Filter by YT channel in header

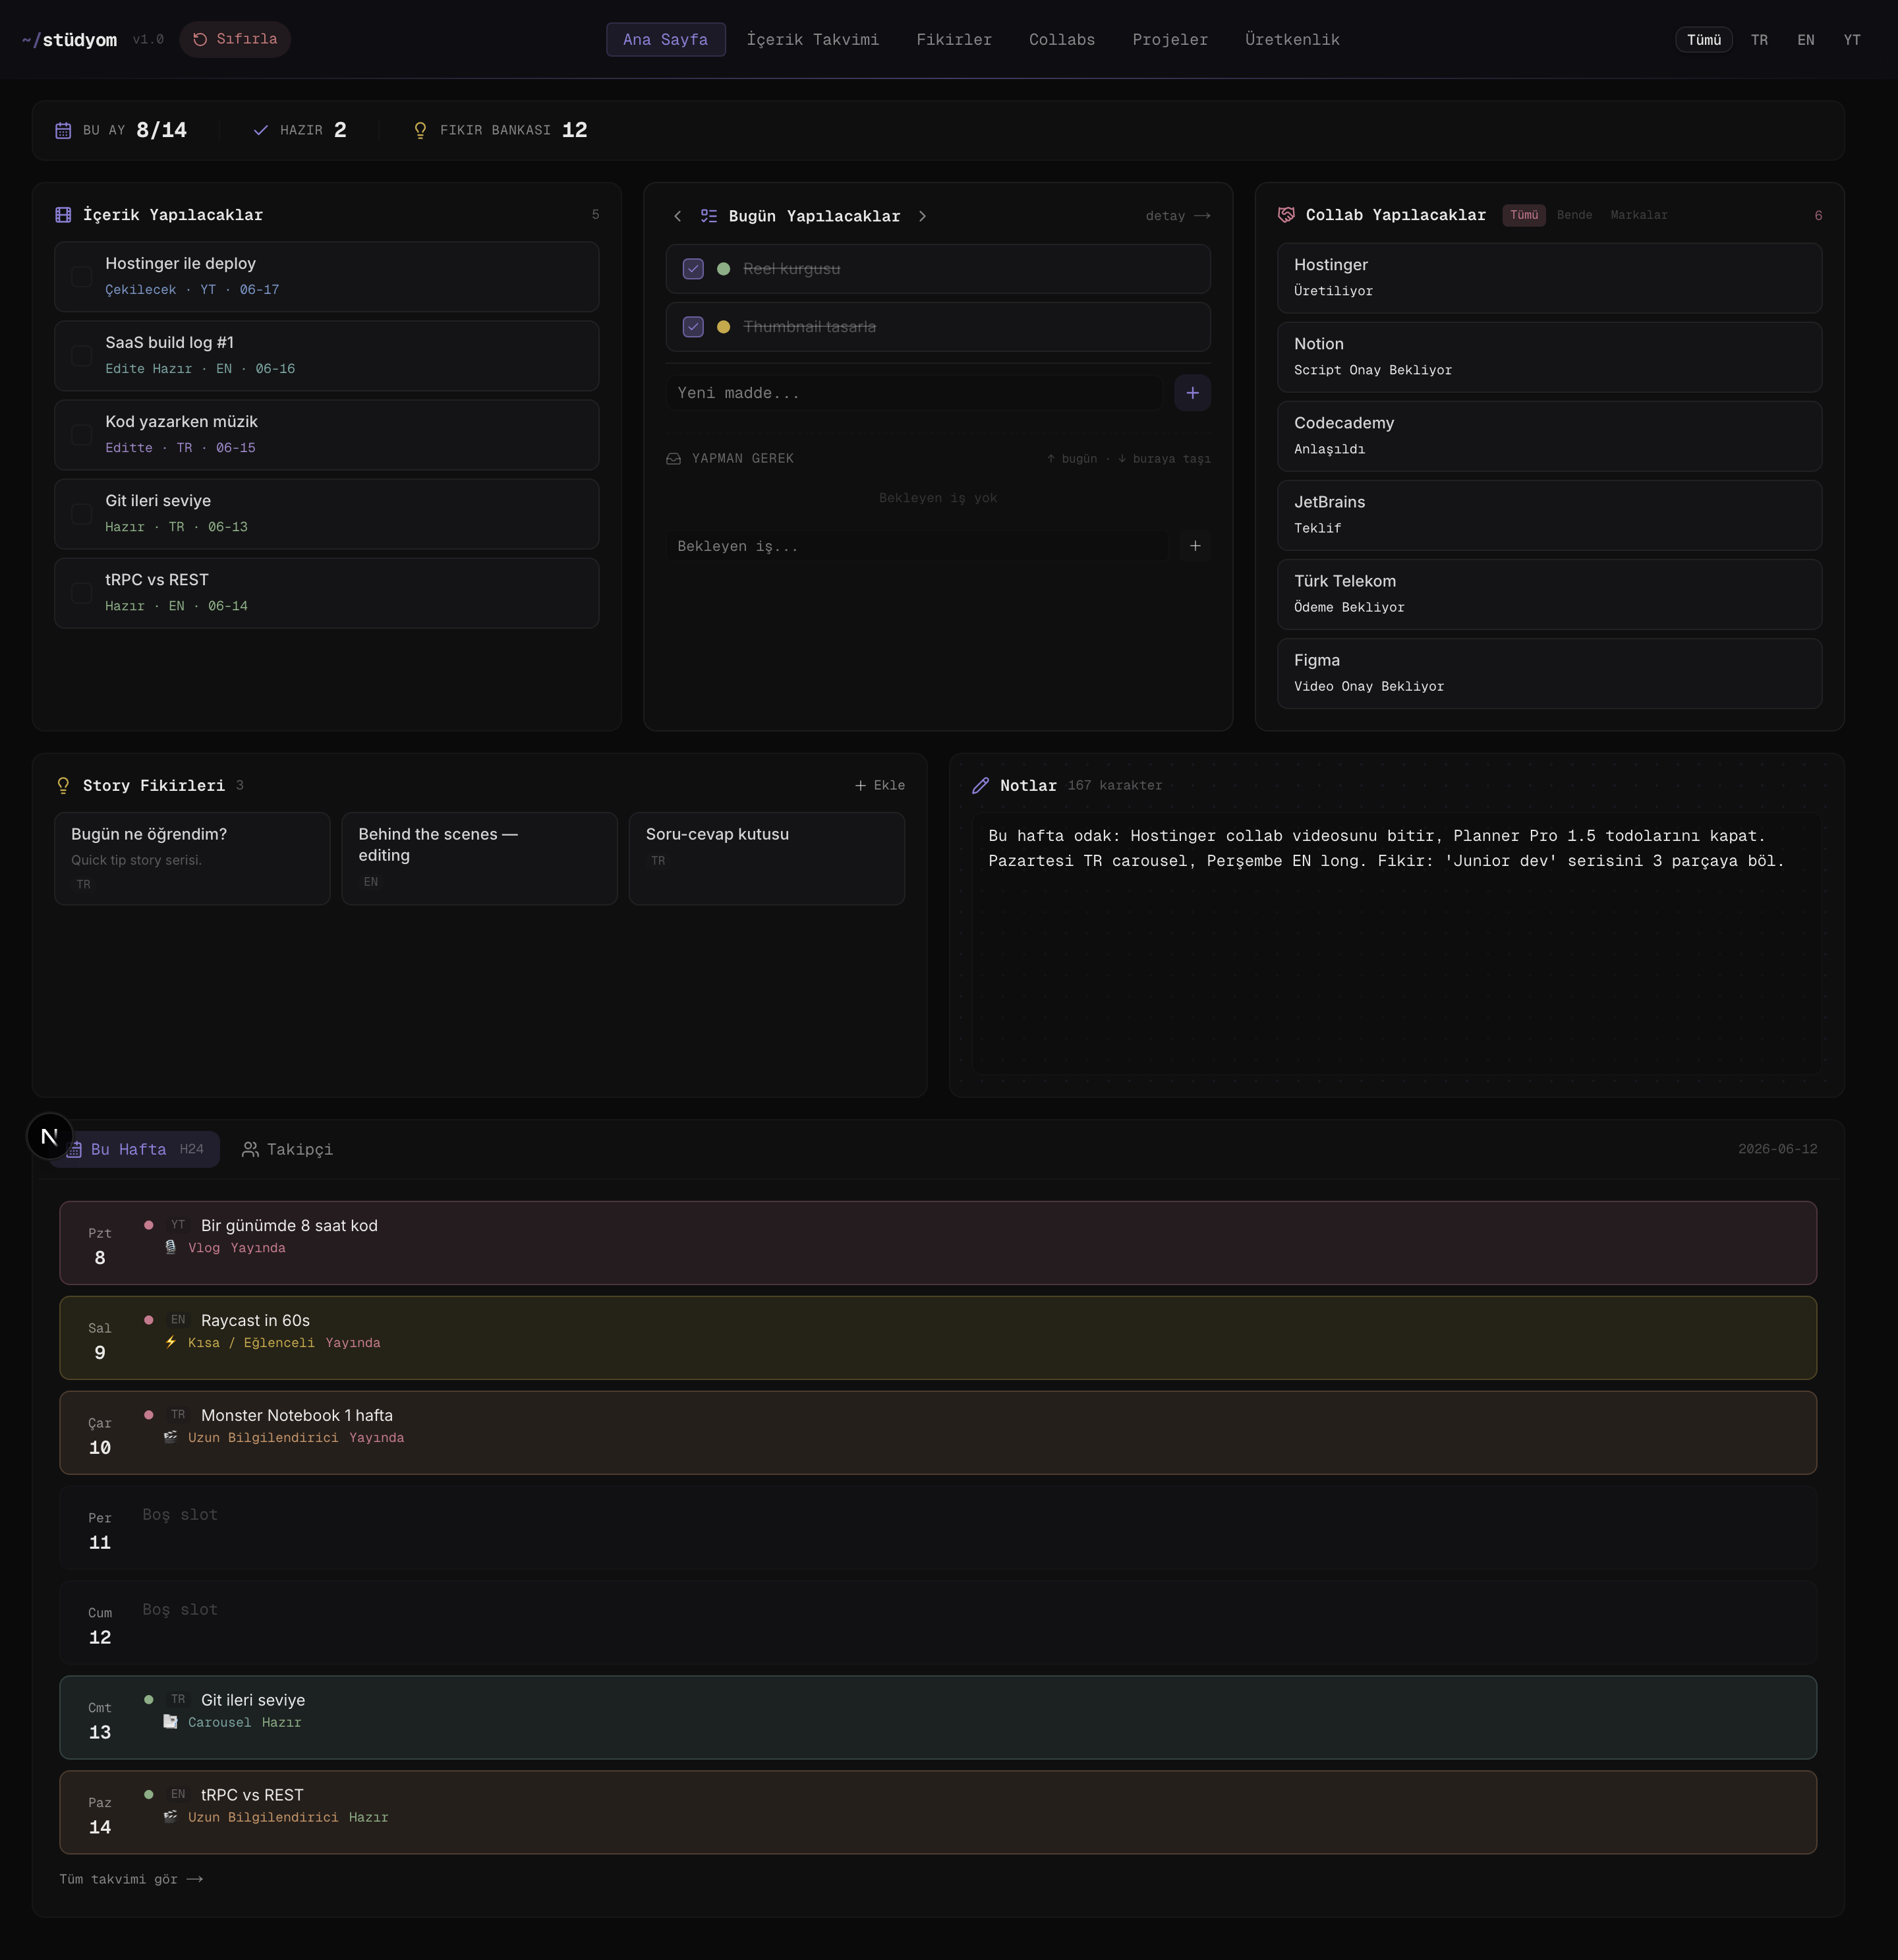tap(1851, 40)
